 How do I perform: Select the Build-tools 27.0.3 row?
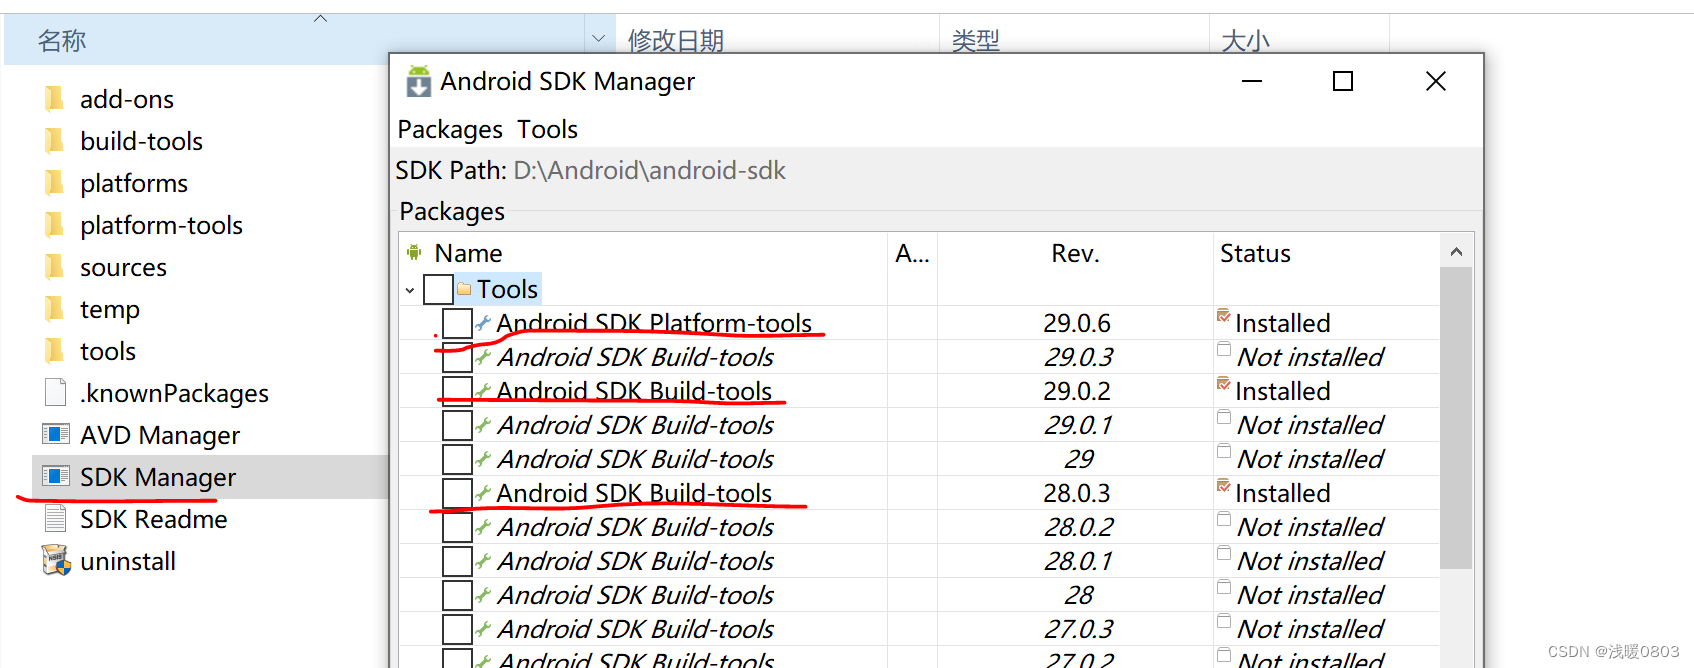(919, 629)
